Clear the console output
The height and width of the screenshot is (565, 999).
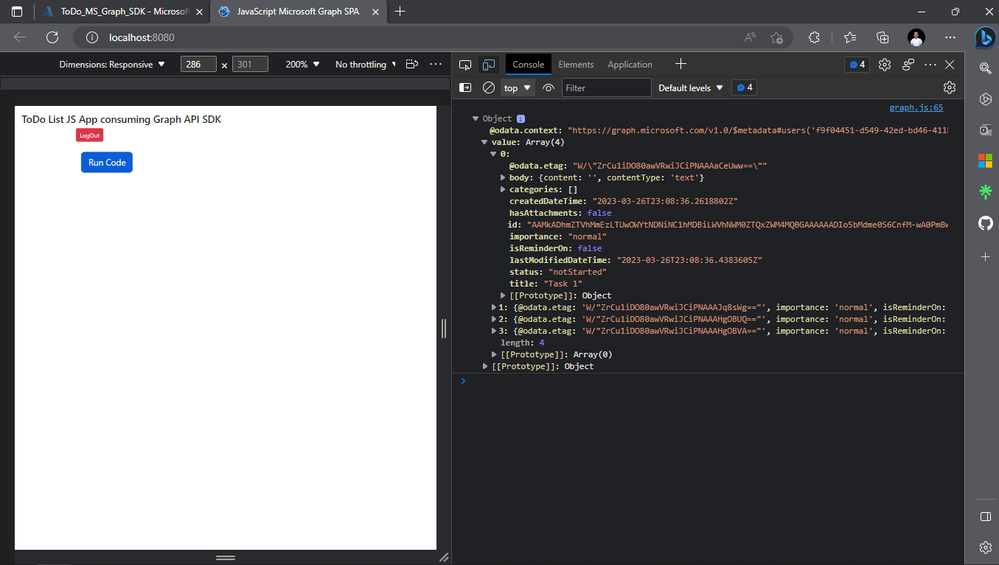click(x=489, y=88)
